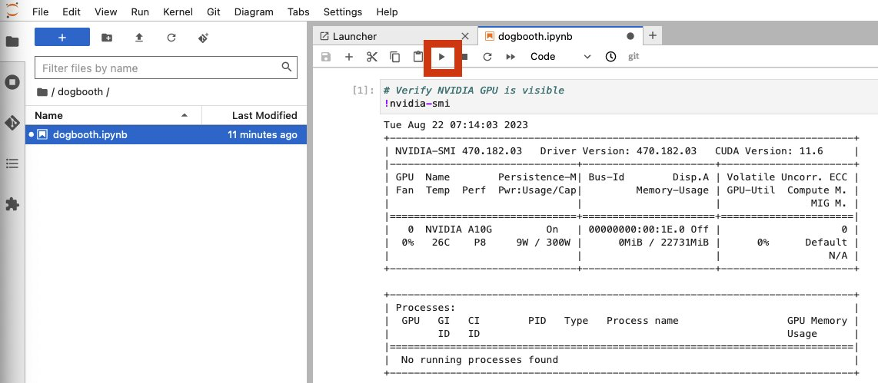Open the Tabs menu
The width and height of the screenshot is (879, 383).
point(298,11)
